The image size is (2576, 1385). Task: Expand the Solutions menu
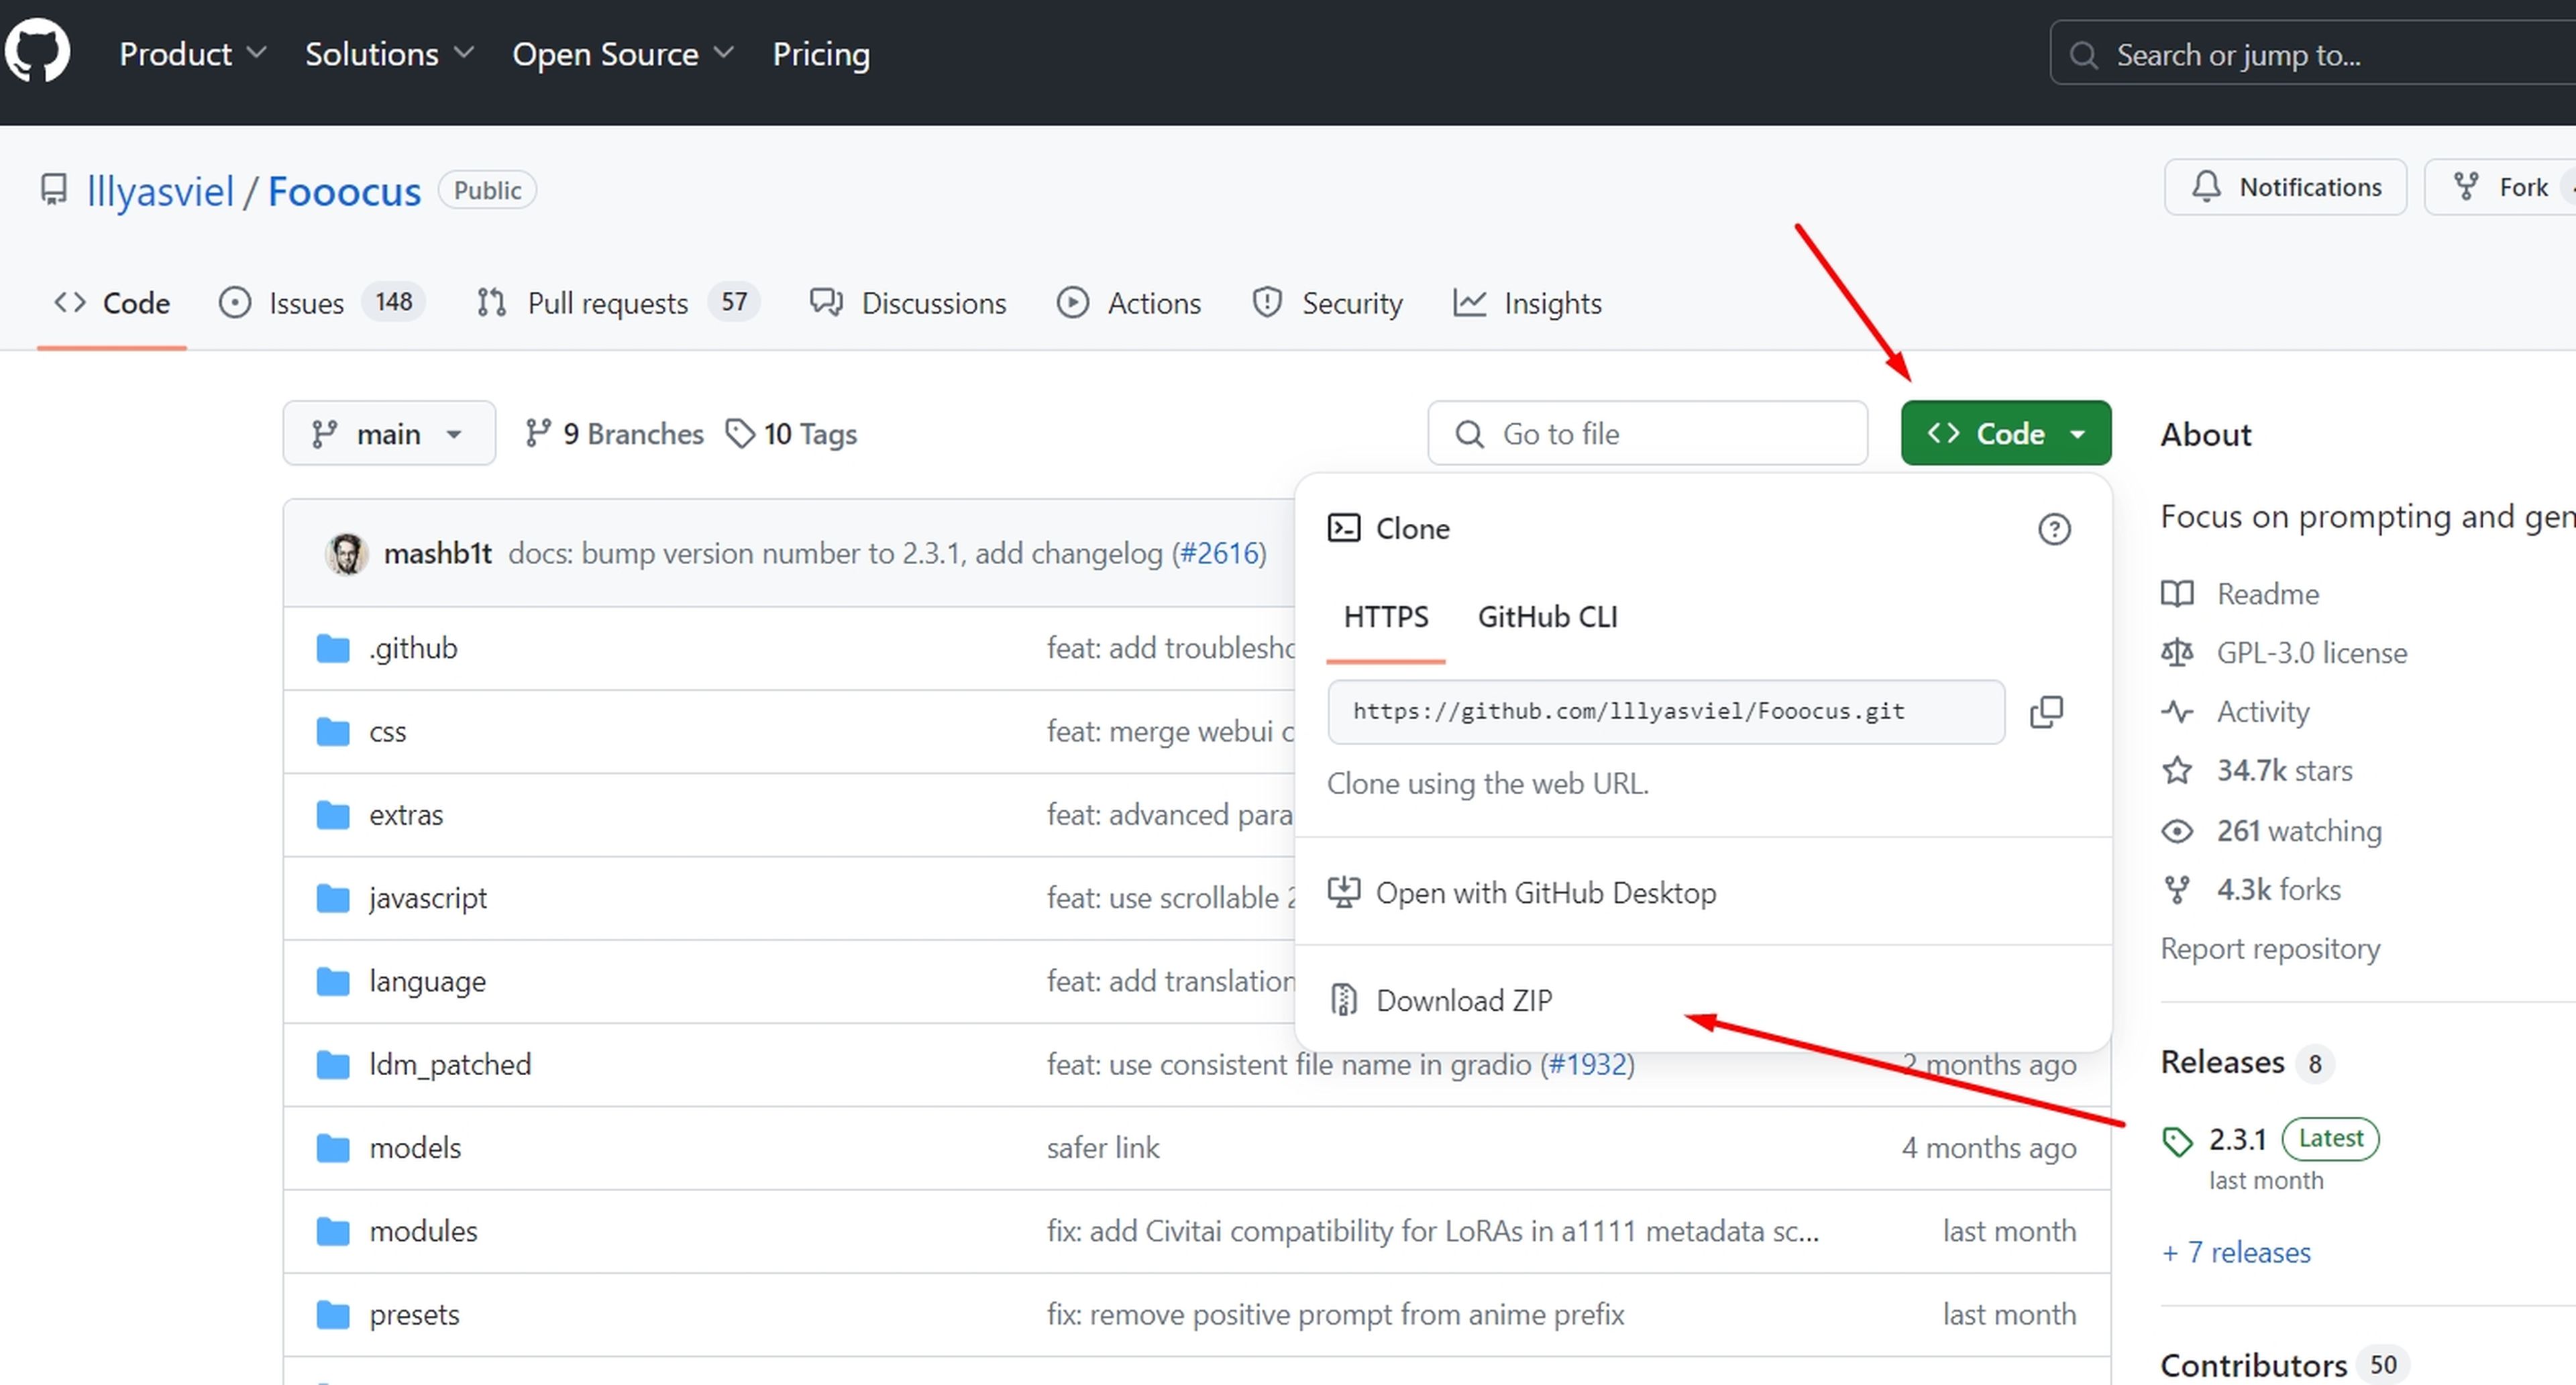pyautogui.click(x=389, y=54)
